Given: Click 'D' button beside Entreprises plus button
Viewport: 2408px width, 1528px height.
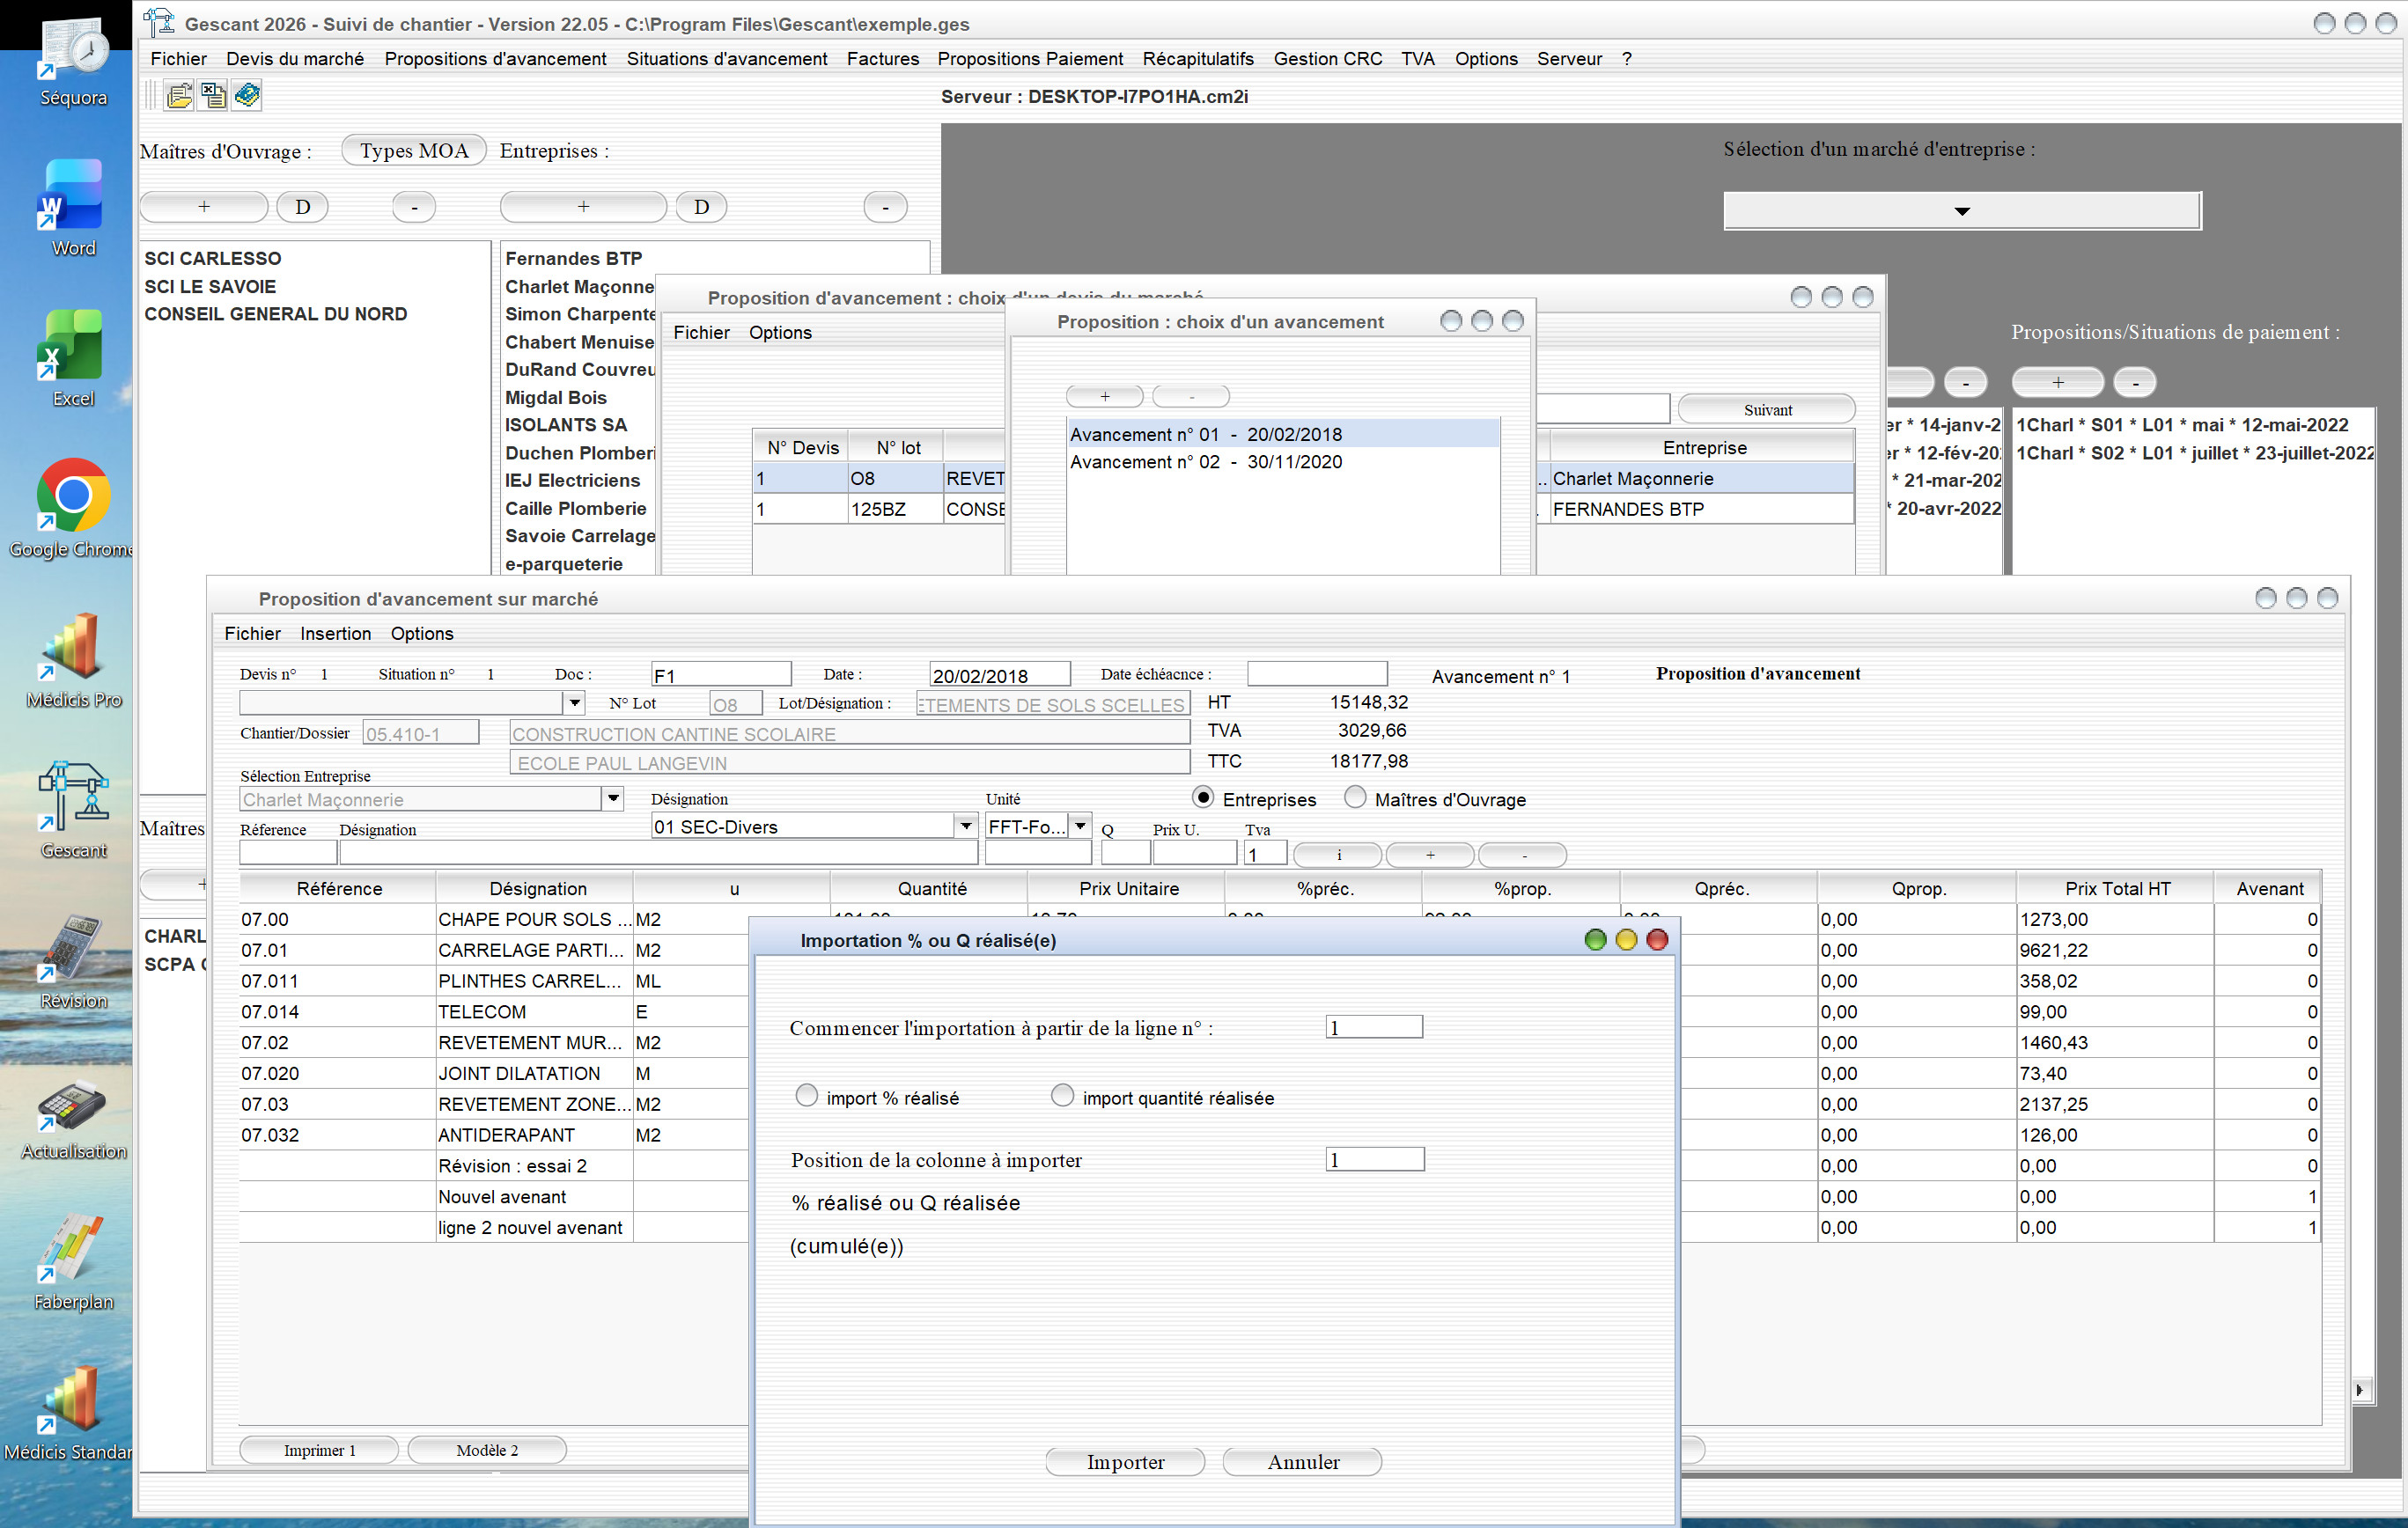Looking at the screenshot, I should [x=701, y=207].
